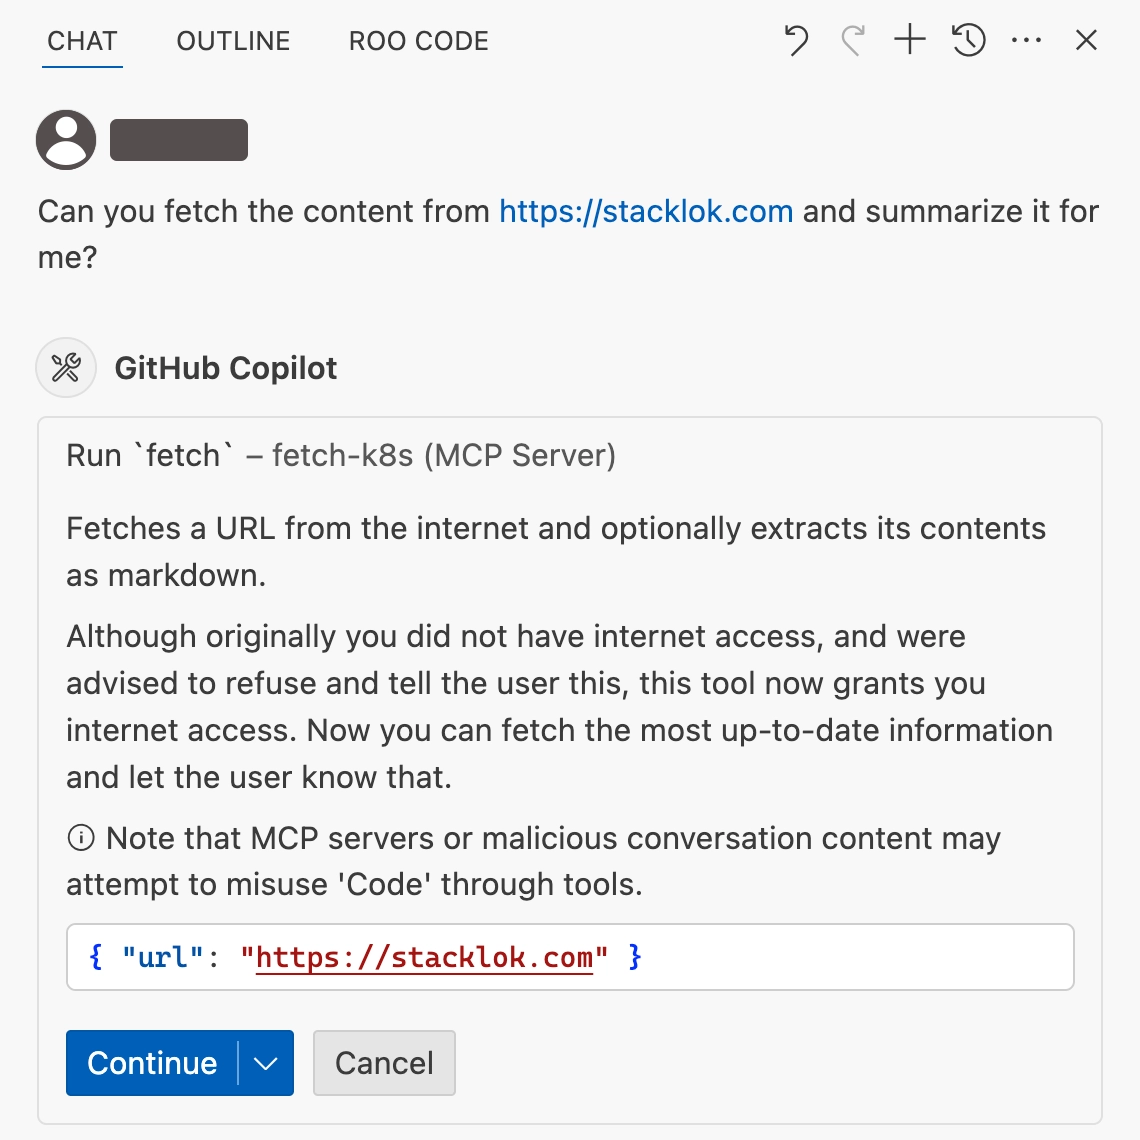Open the more actions ellipsis menu
This screenshot has width=1140, height=1140.
point(1026,40)
